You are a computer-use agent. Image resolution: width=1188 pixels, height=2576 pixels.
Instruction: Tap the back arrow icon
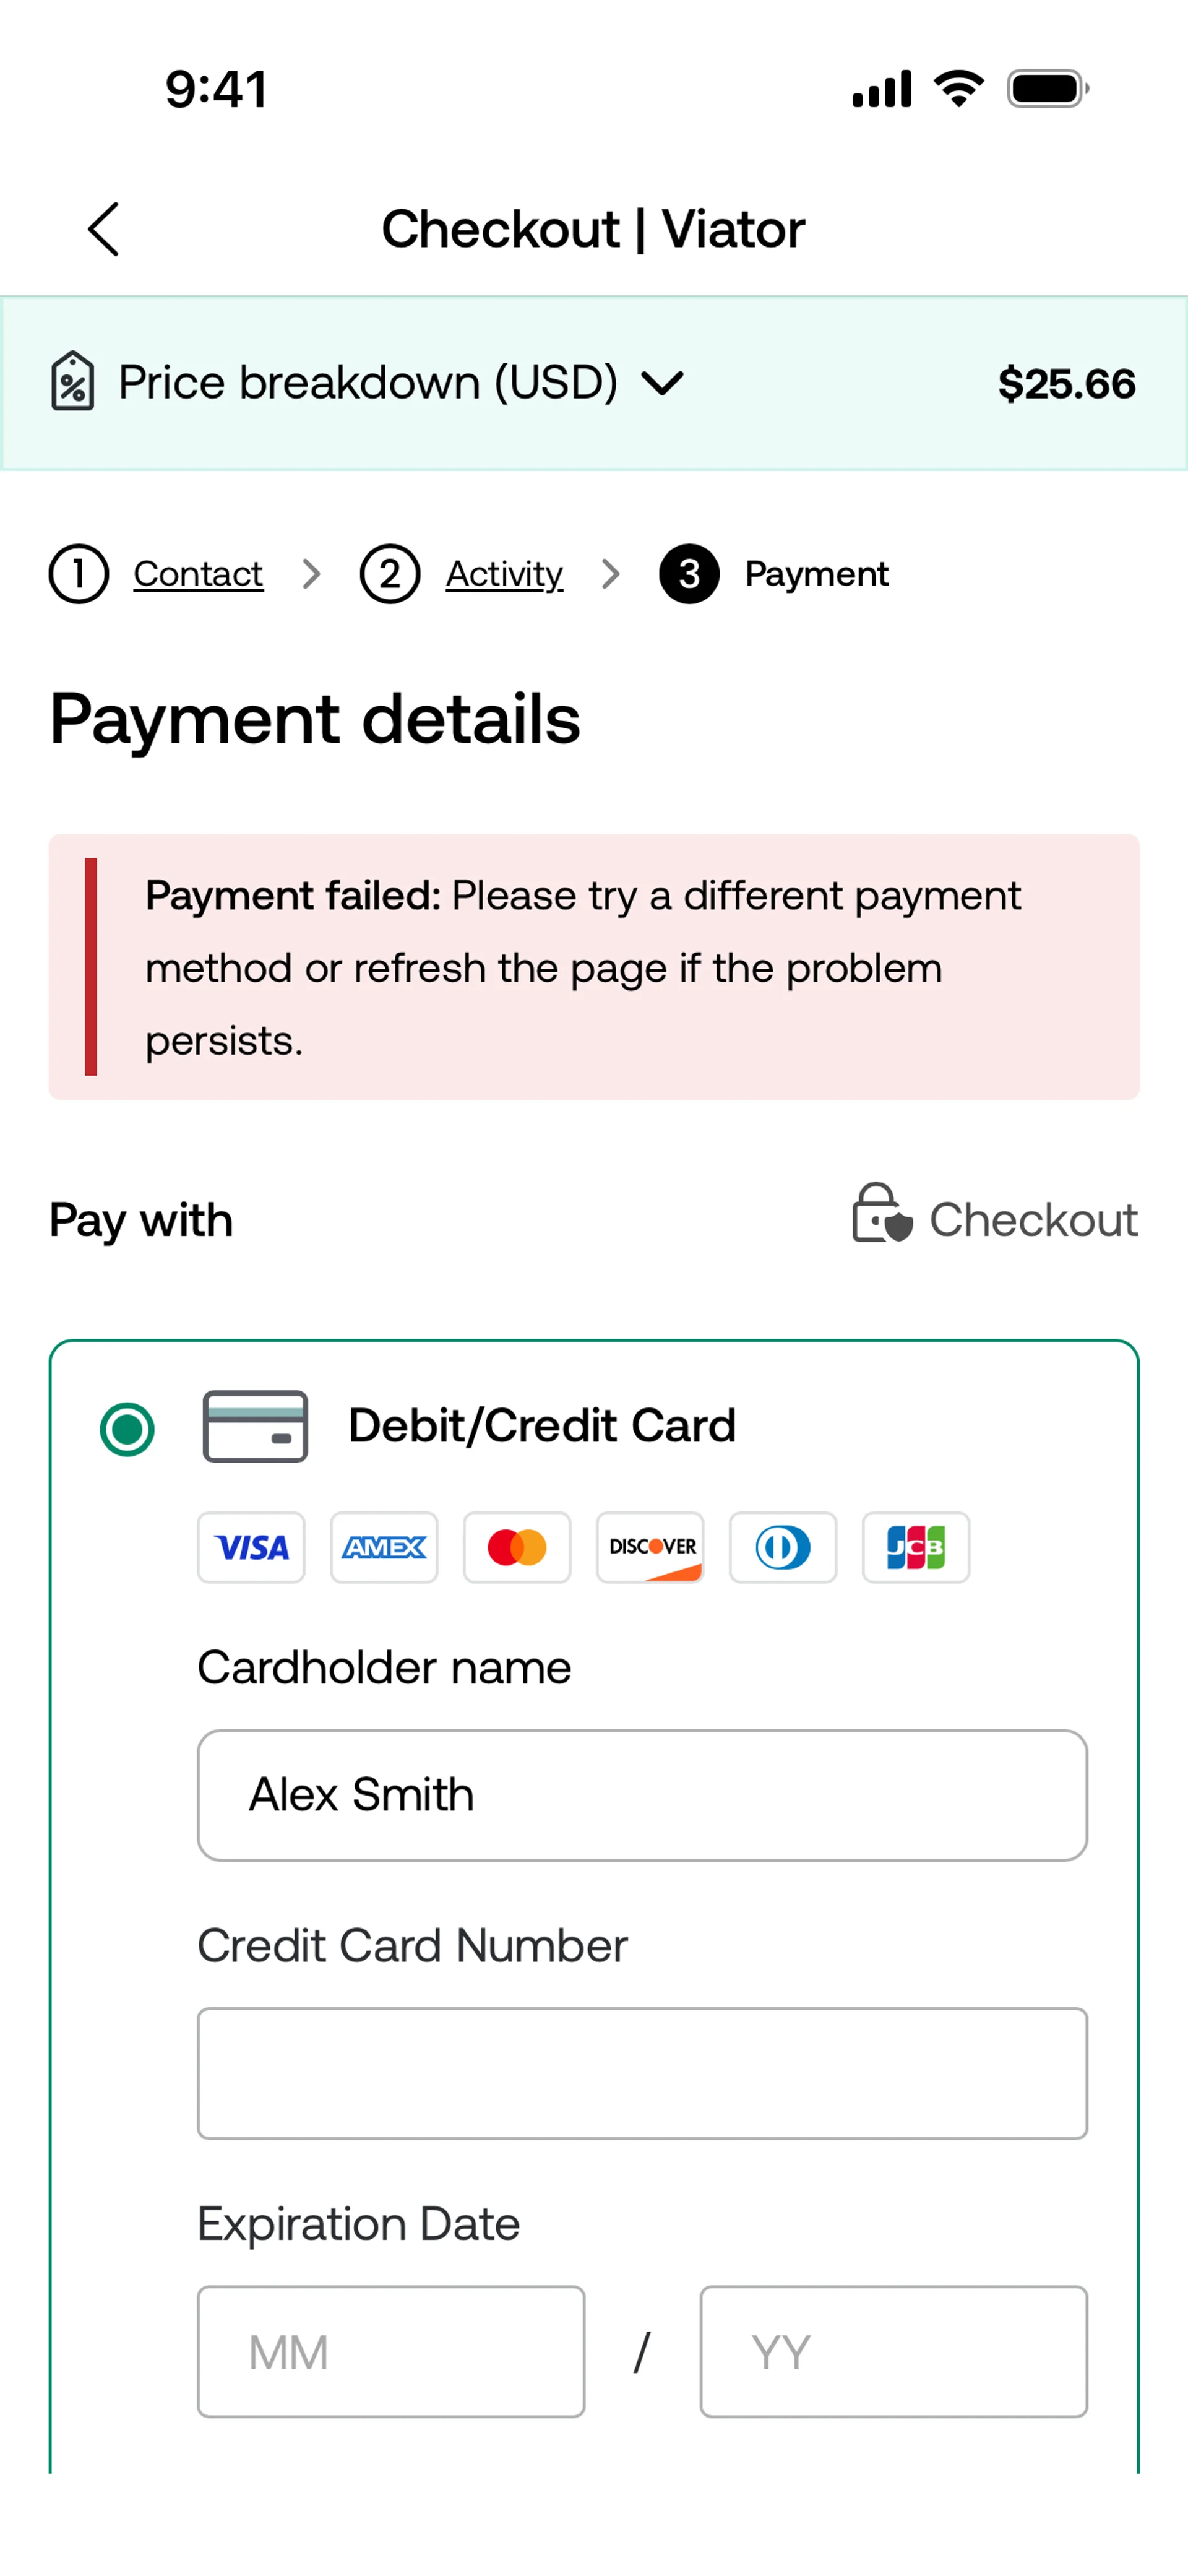[x=104, y=229]
